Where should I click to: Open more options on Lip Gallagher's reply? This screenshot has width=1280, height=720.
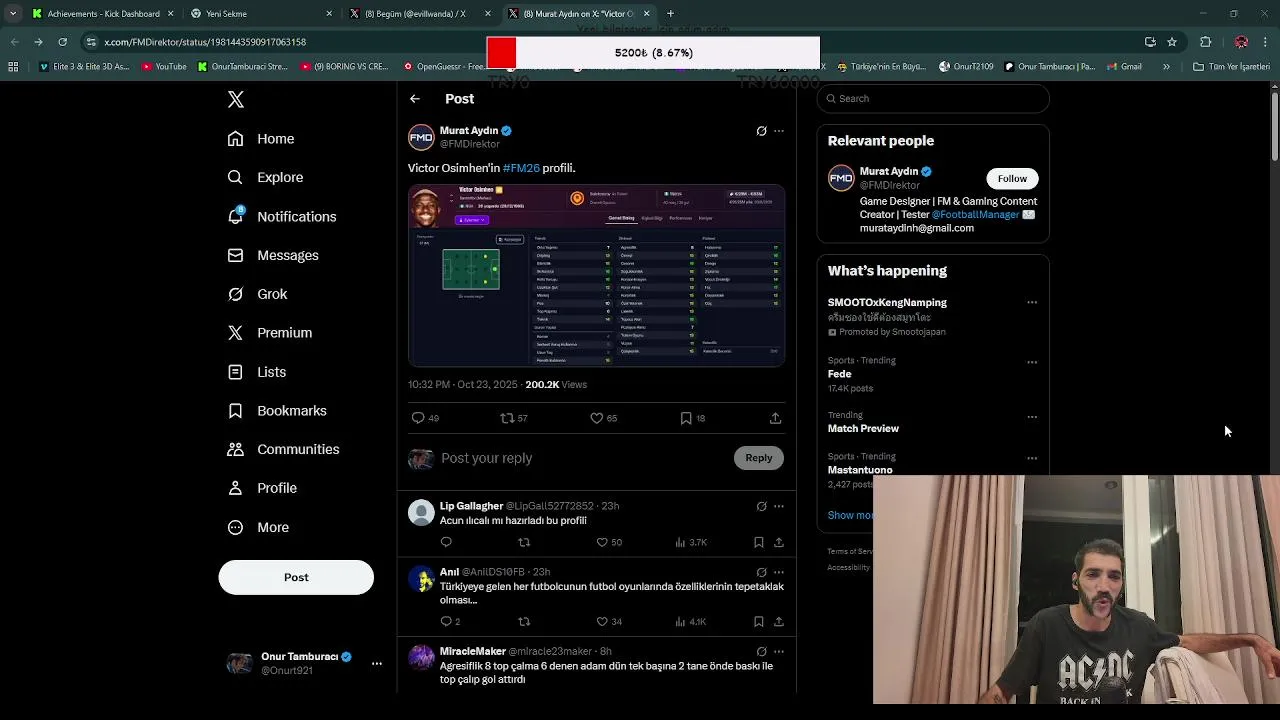point(779,507)
